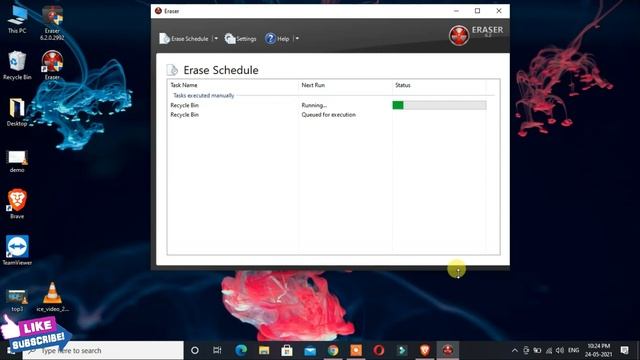This screenshot has width=640, height=360.
Task: Sort by Next Run column header
Action: 313,85
